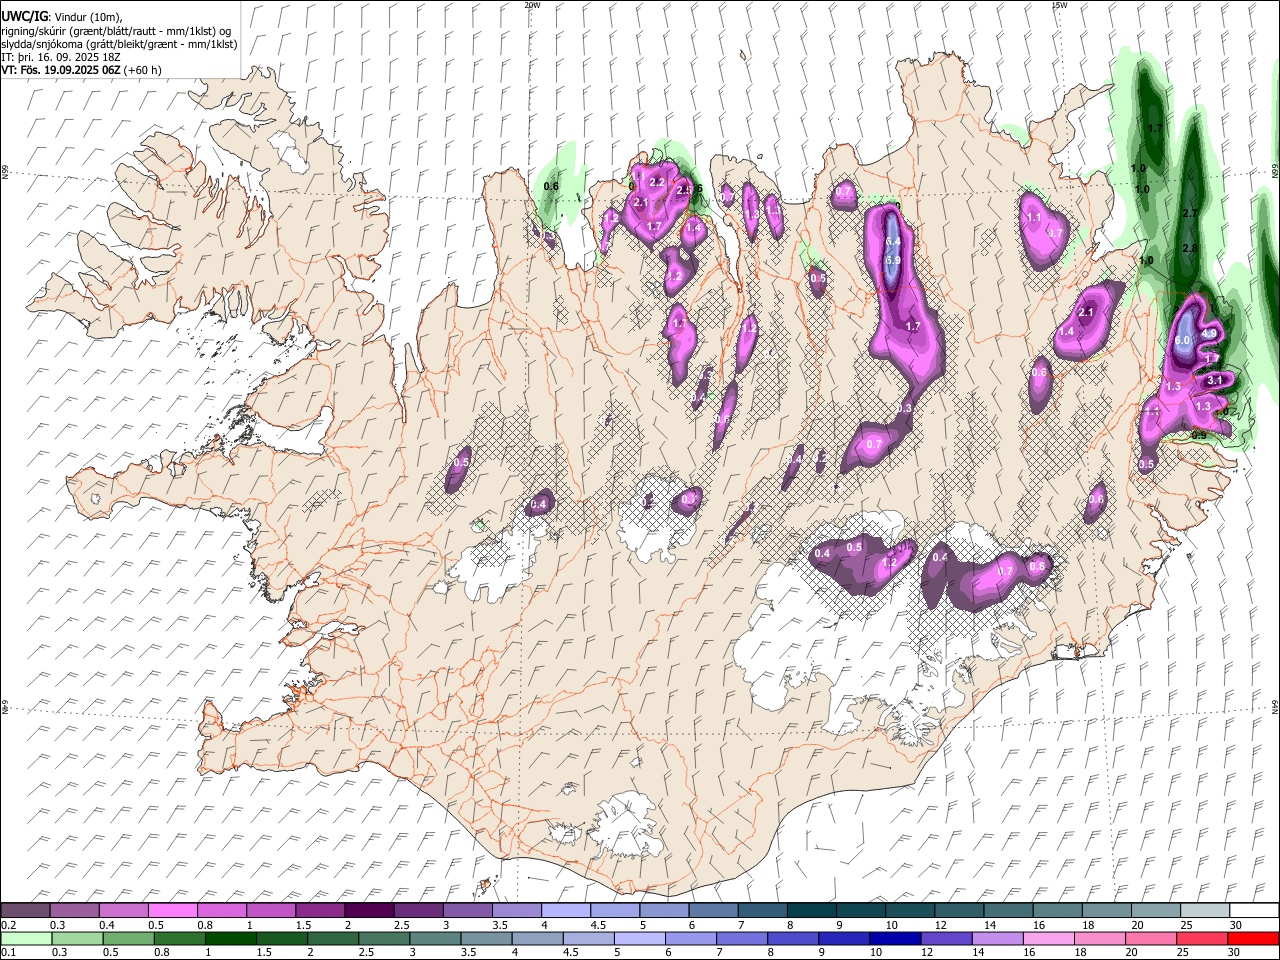Click the lavender swatch labeled 14, lower legend
This screenshot has height=960, width=1280.
coord(997,938)
